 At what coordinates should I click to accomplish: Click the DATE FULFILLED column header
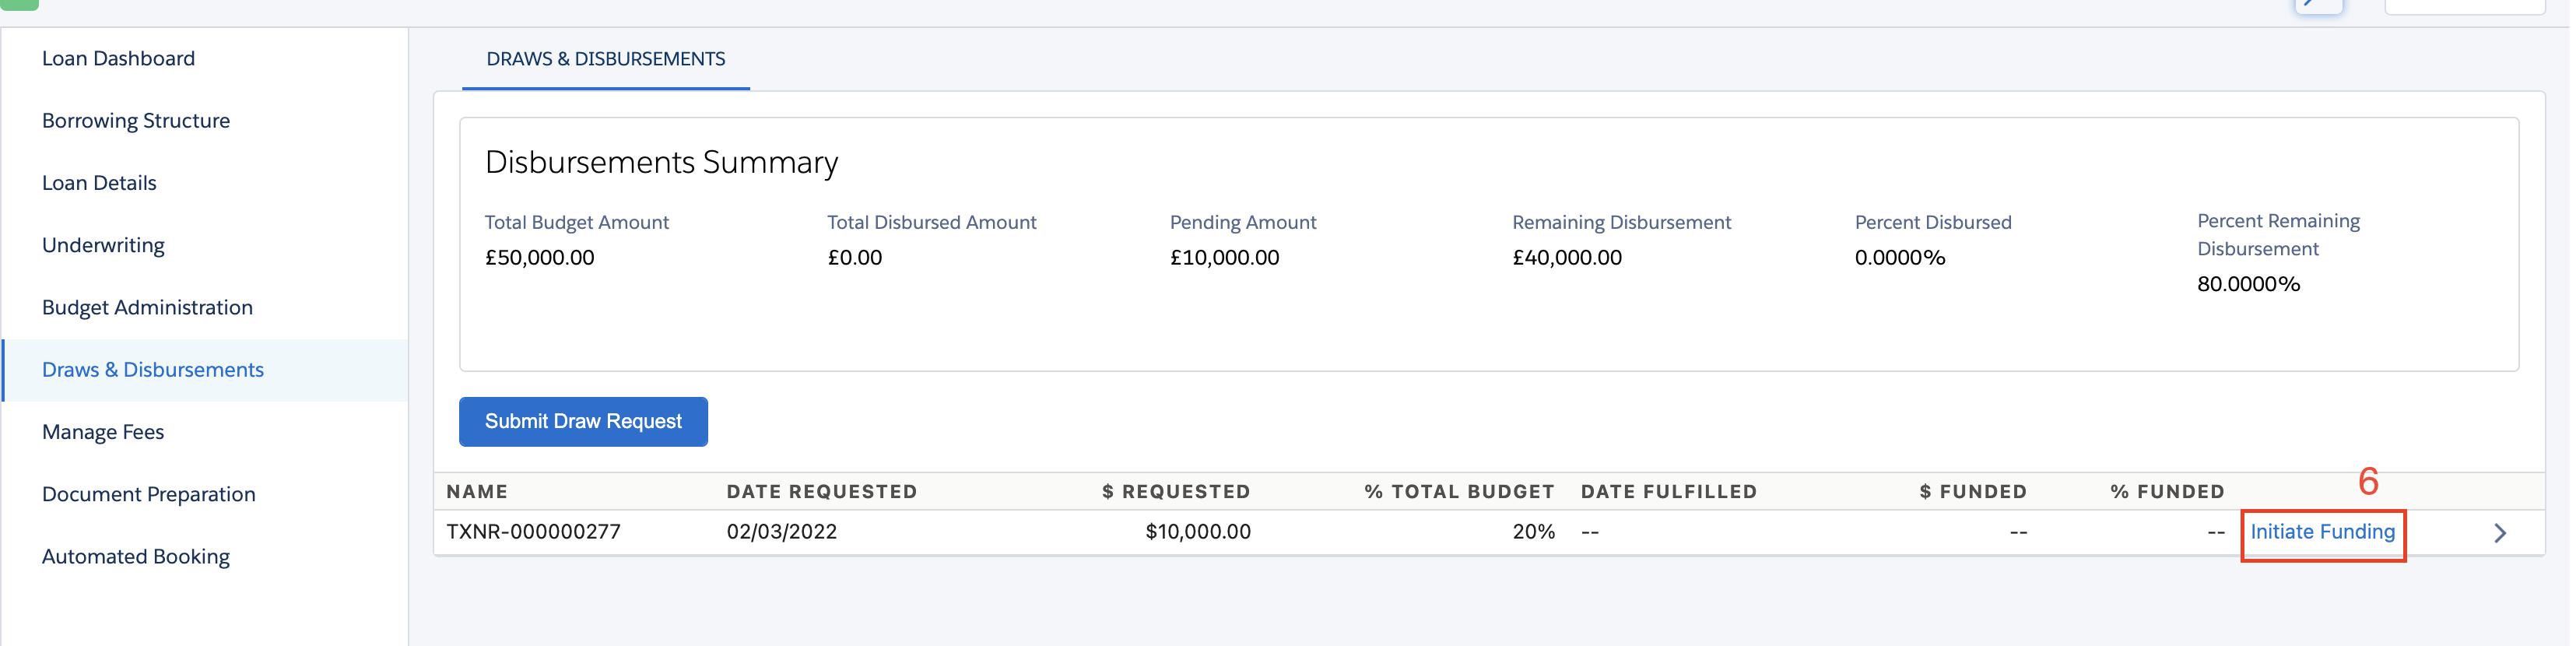(x=1669, y=491)
